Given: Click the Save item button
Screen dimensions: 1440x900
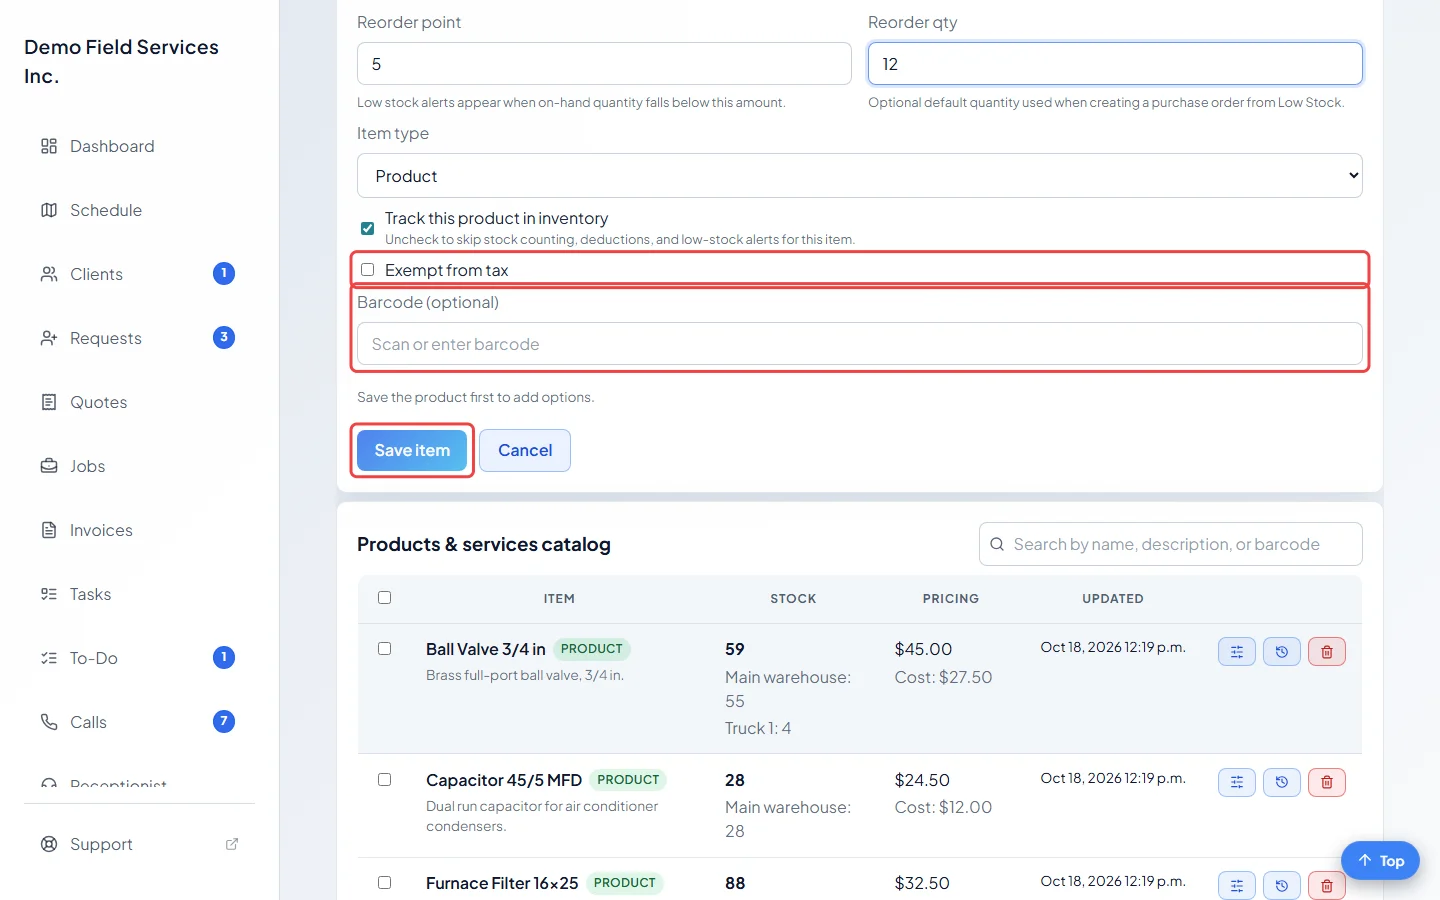Looking at the screenshot, I should coord(412,450).
